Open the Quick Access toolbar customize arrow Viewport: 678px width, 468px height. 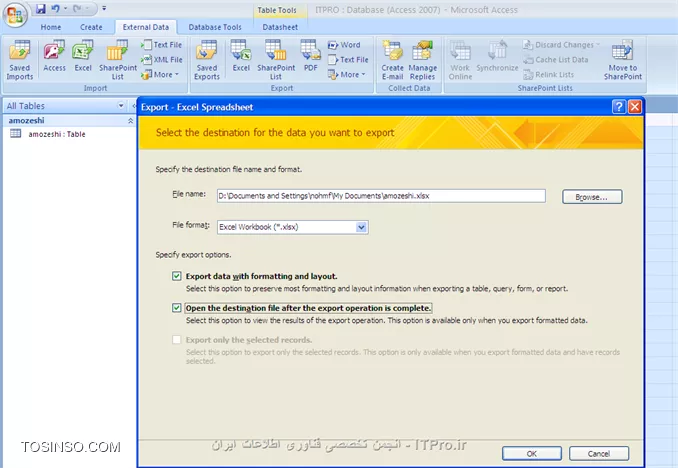[x=104, y=8]
